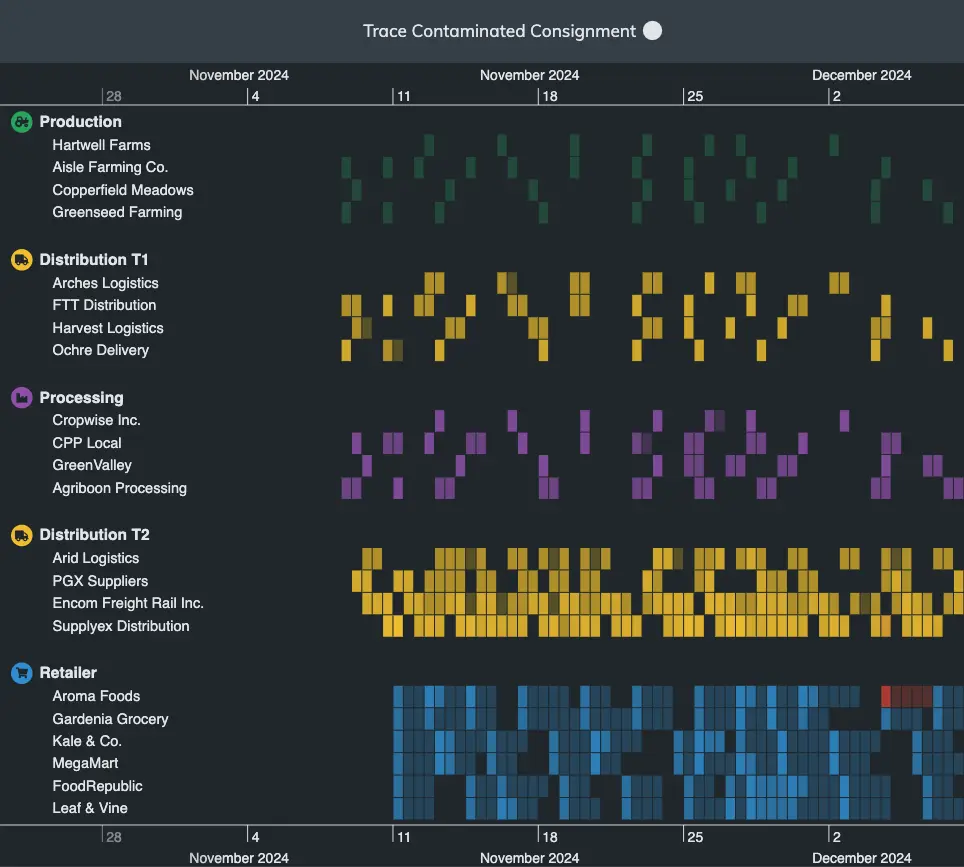
Task: Select the Hartwell Farms row label
Action: [101, 145]
